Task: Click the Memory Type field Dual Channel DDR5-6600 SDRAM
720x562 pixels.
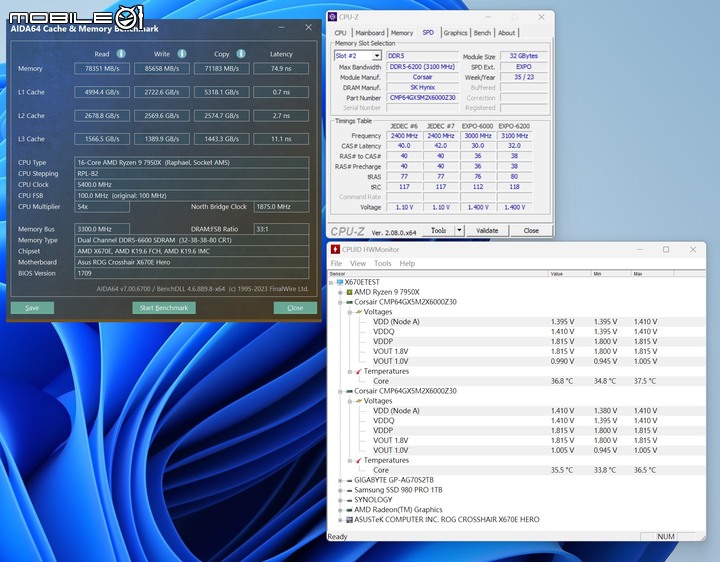Action: tap(191, 240)
